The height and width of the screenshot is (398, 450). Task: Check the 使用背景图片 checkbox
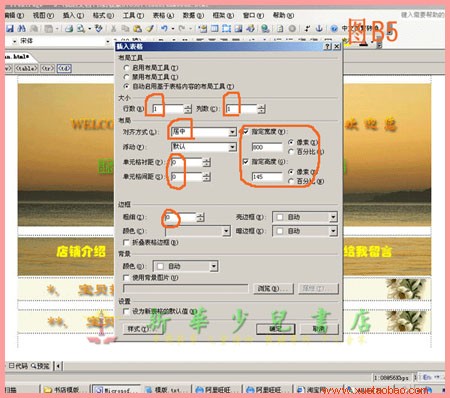tap(126, 278)
